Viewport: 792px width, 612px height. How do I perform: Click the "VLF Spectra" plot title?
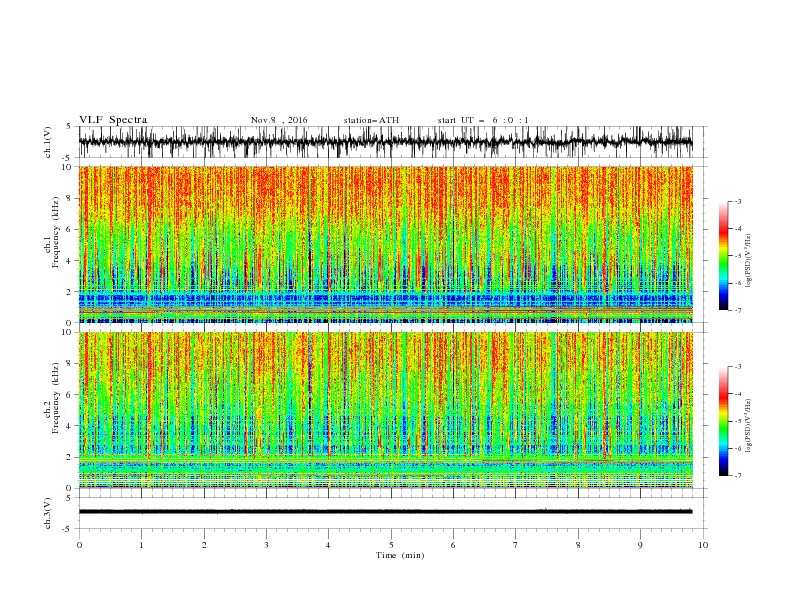click(x=113, y=120)
